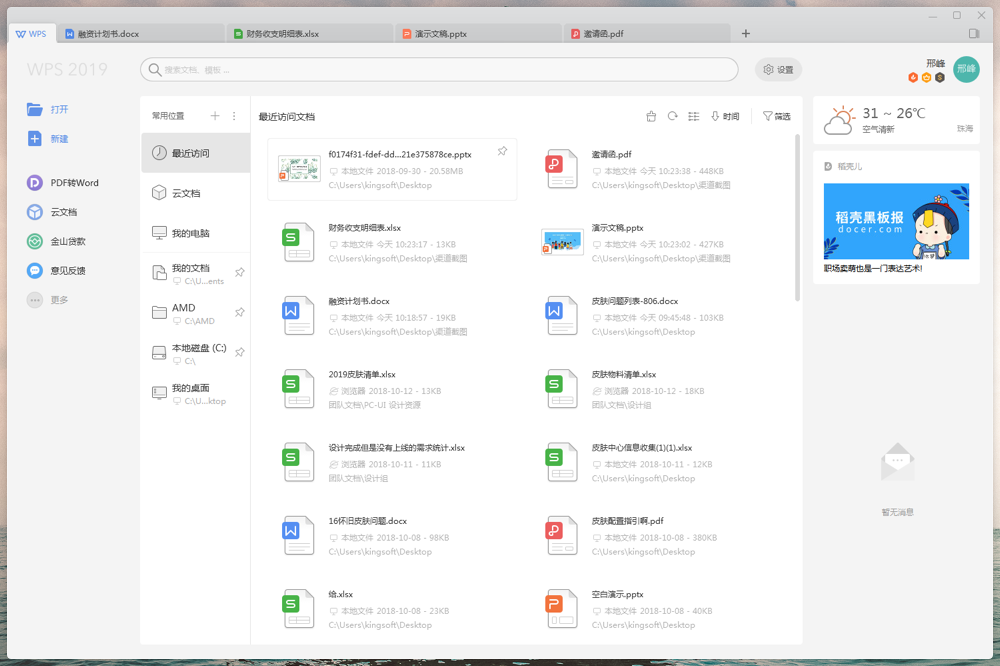Select 最近访问 location
Viewport: 1000px width, 666px height.
[196, 153]
